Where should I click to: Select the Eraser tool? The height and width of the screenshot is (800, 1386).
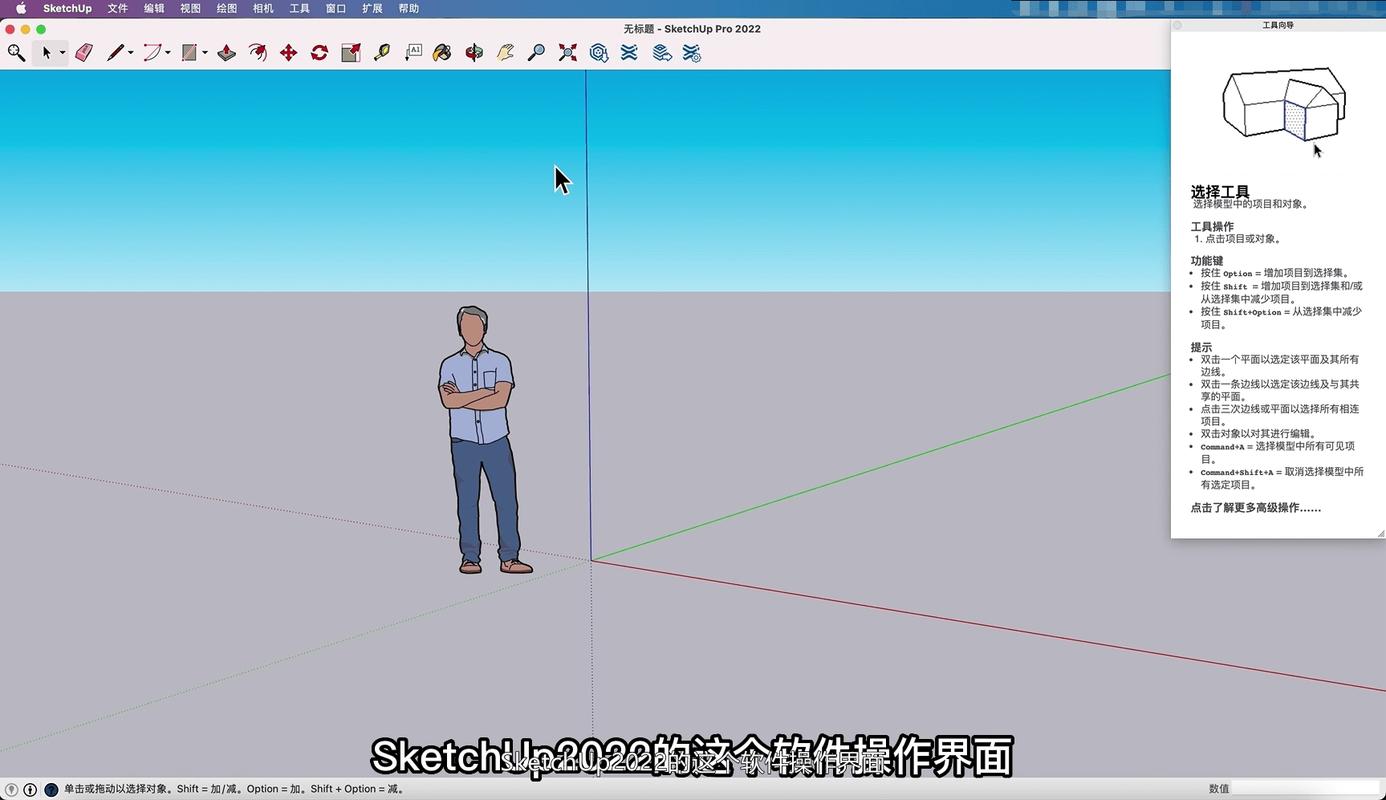click(x=84, y=53)
